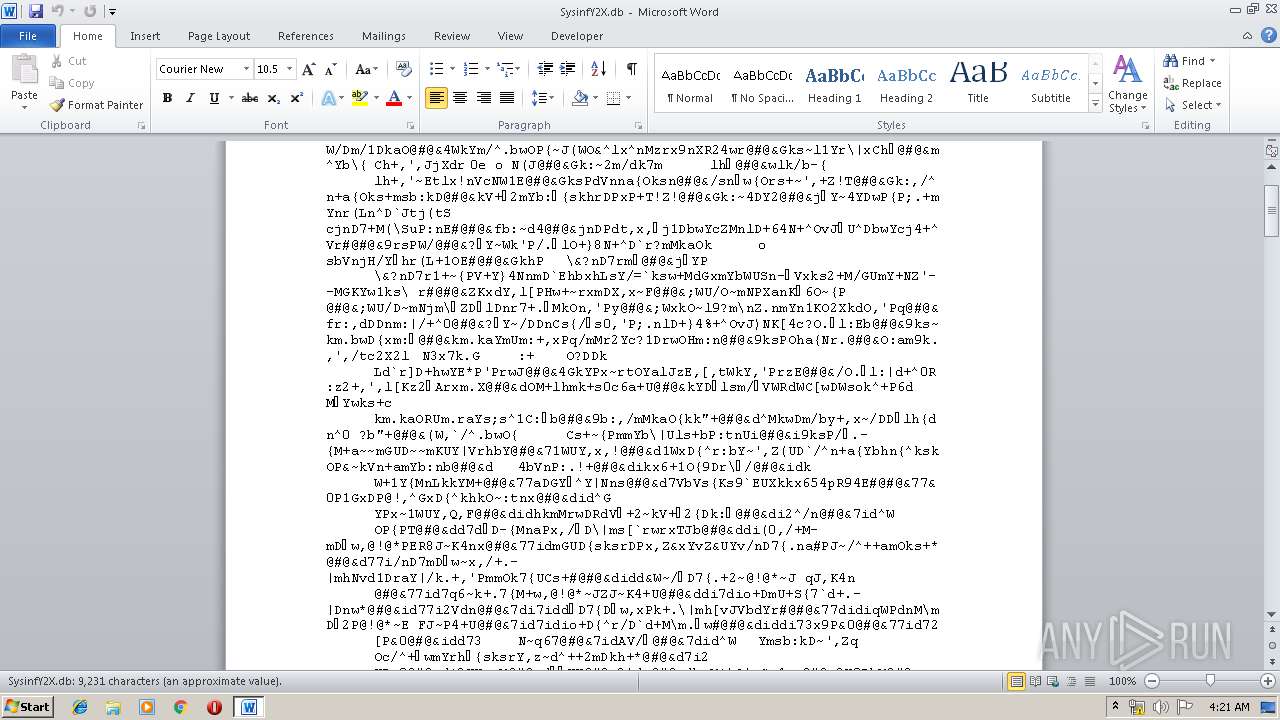This screenshot has height=720, width=1280.
Task: Shrink font size with the smaller A icon
Action: click(x=331, y=69)
